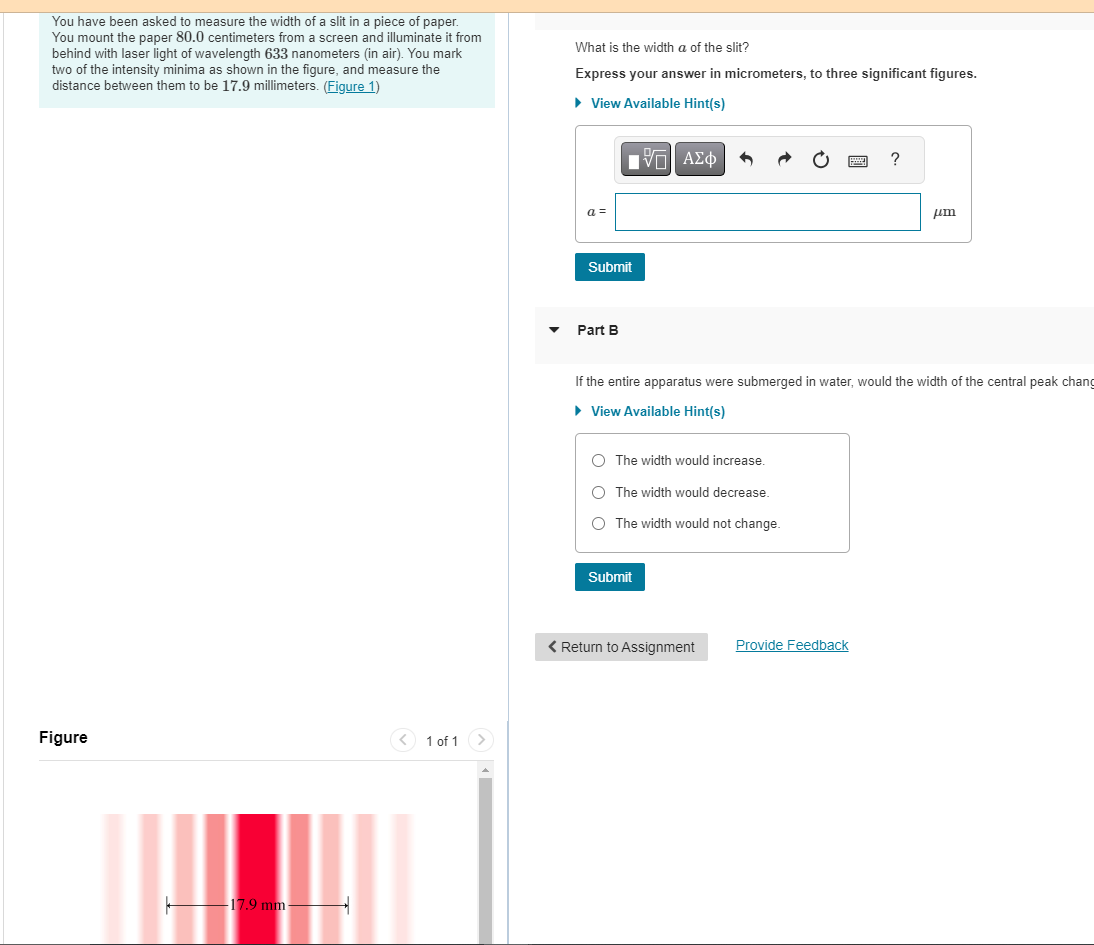Click the equation editor help question mark
This screenshot has height=945, width=1094.
coord(894,159)
